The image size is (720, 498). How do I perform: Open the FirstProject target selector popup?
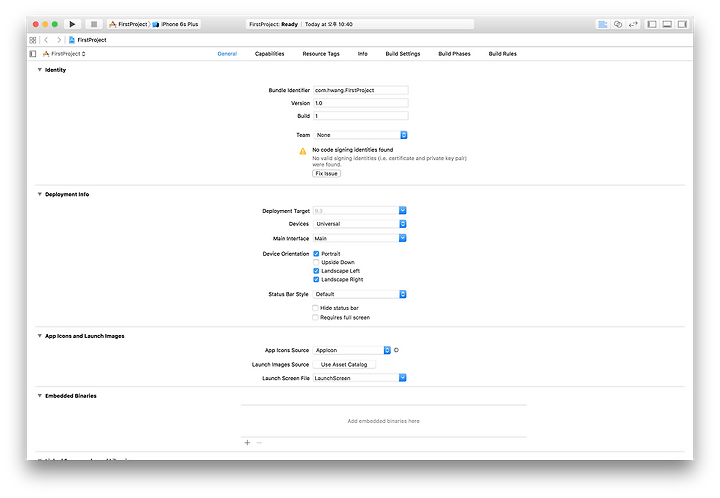(64, 54)
